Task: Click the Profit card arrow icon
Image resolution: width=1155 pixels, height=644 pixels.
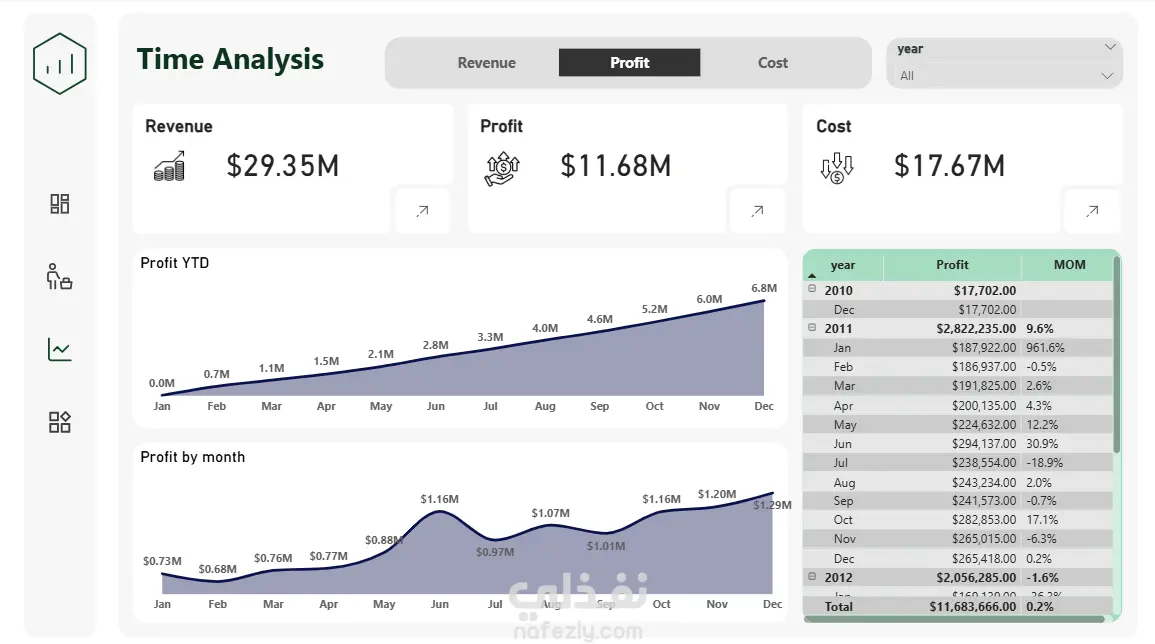Action: [757, 211]
